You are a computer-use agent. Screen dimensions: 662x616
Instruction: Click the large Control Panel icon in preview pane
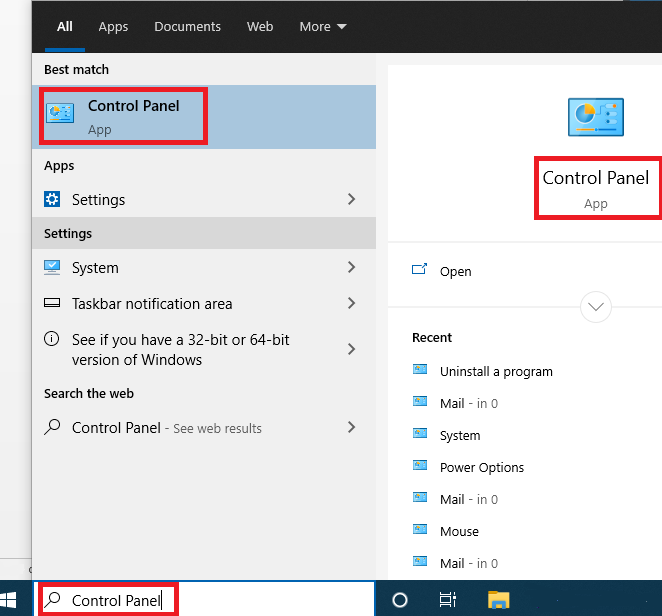[x=596, y=117]
